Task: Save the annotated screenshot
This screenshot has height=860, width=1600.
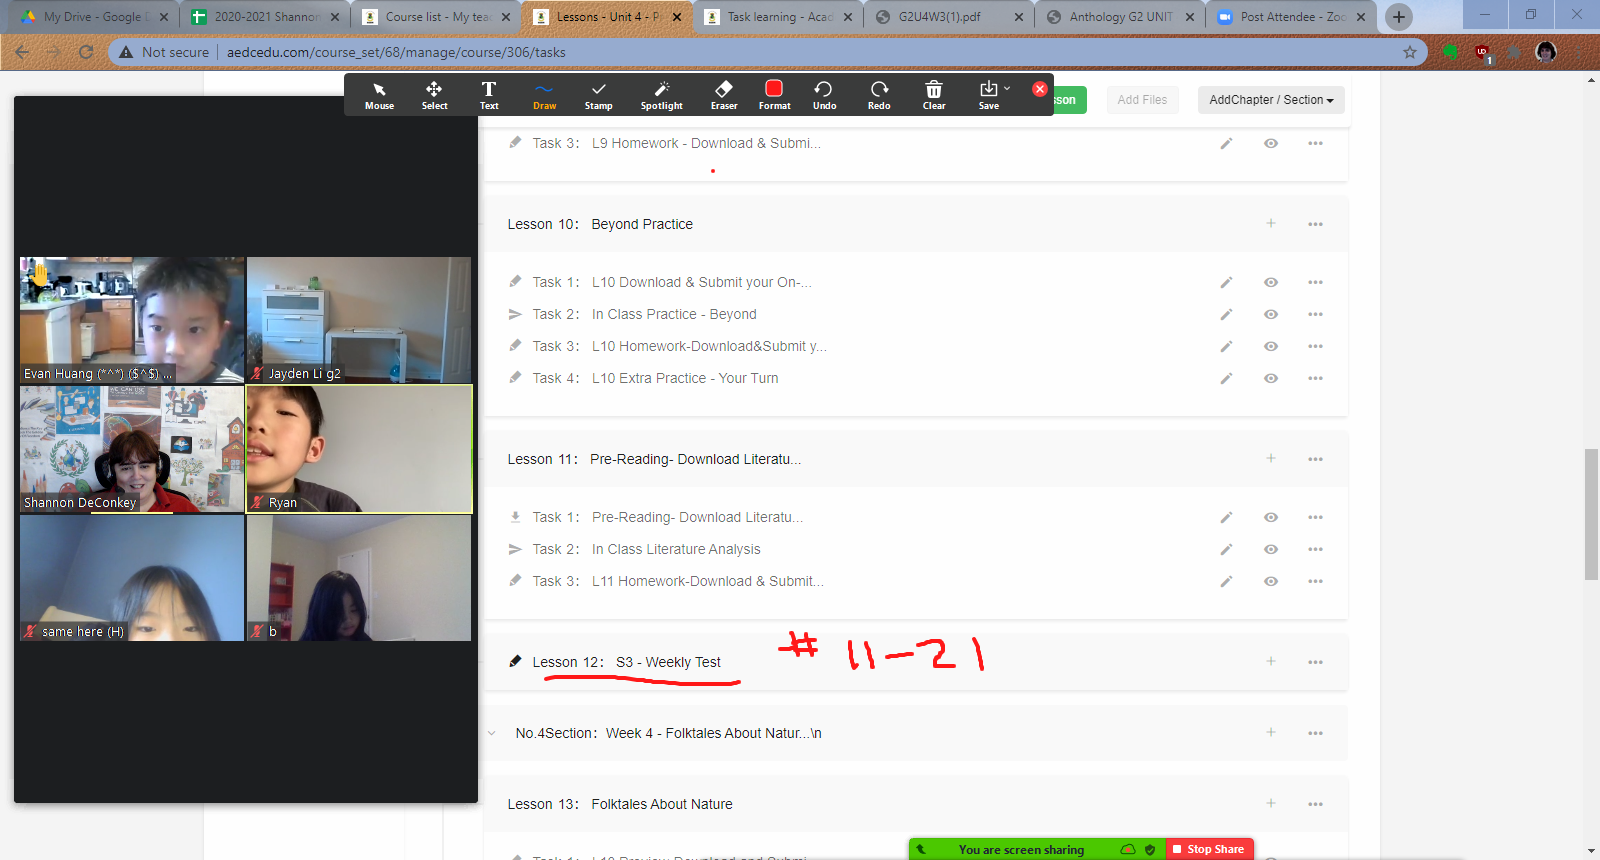Action: [988, 95]
